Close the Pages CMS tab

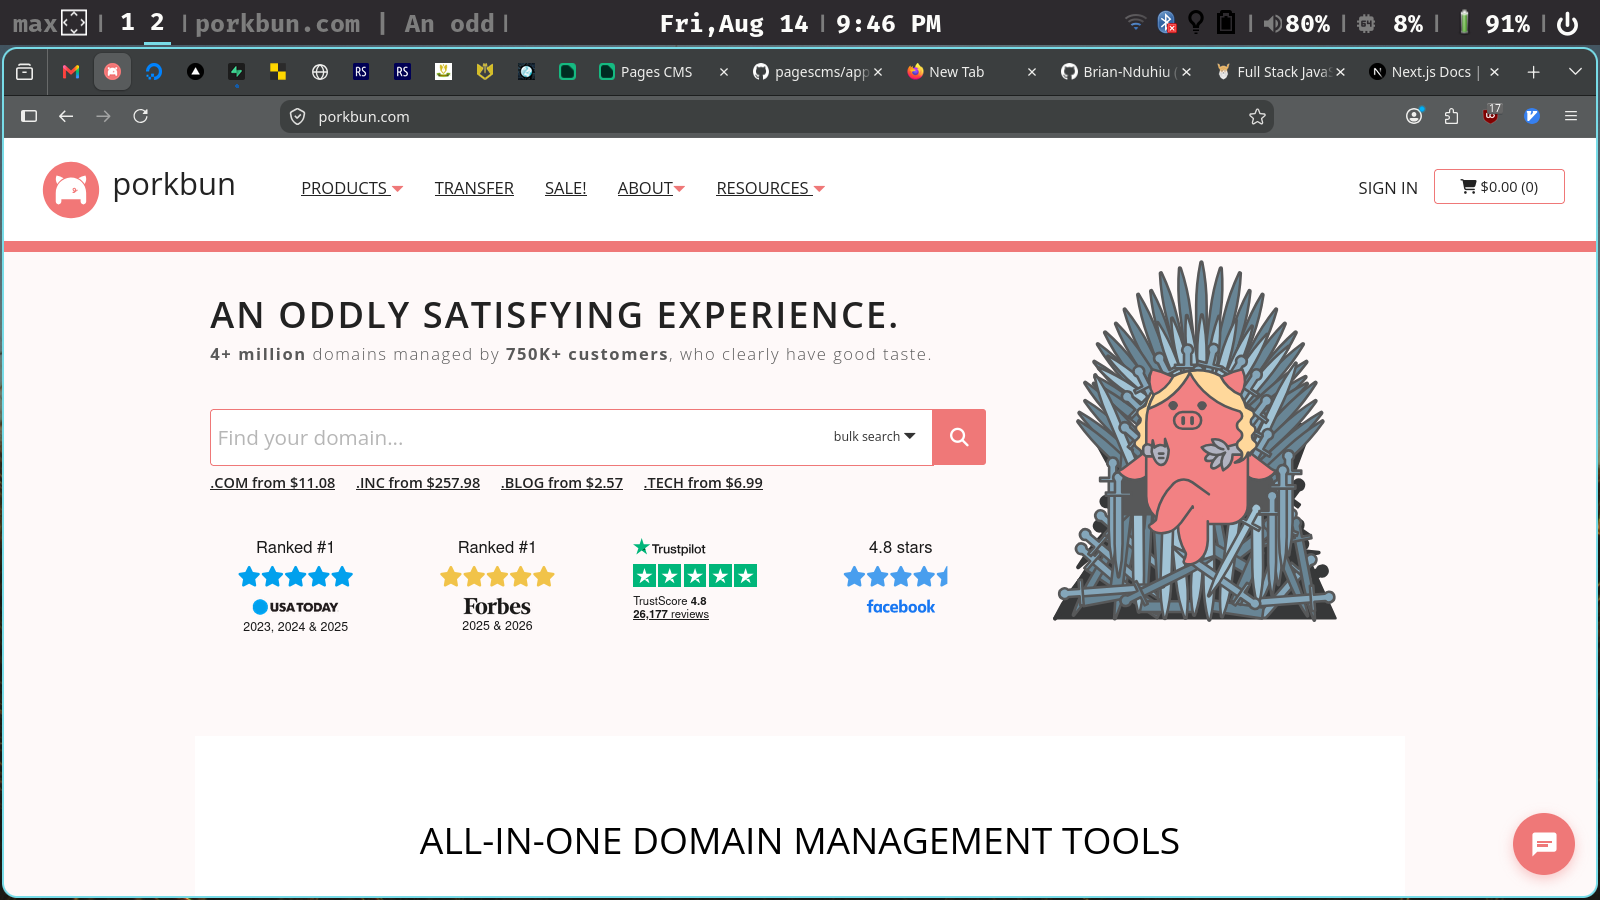click(724, 72)
